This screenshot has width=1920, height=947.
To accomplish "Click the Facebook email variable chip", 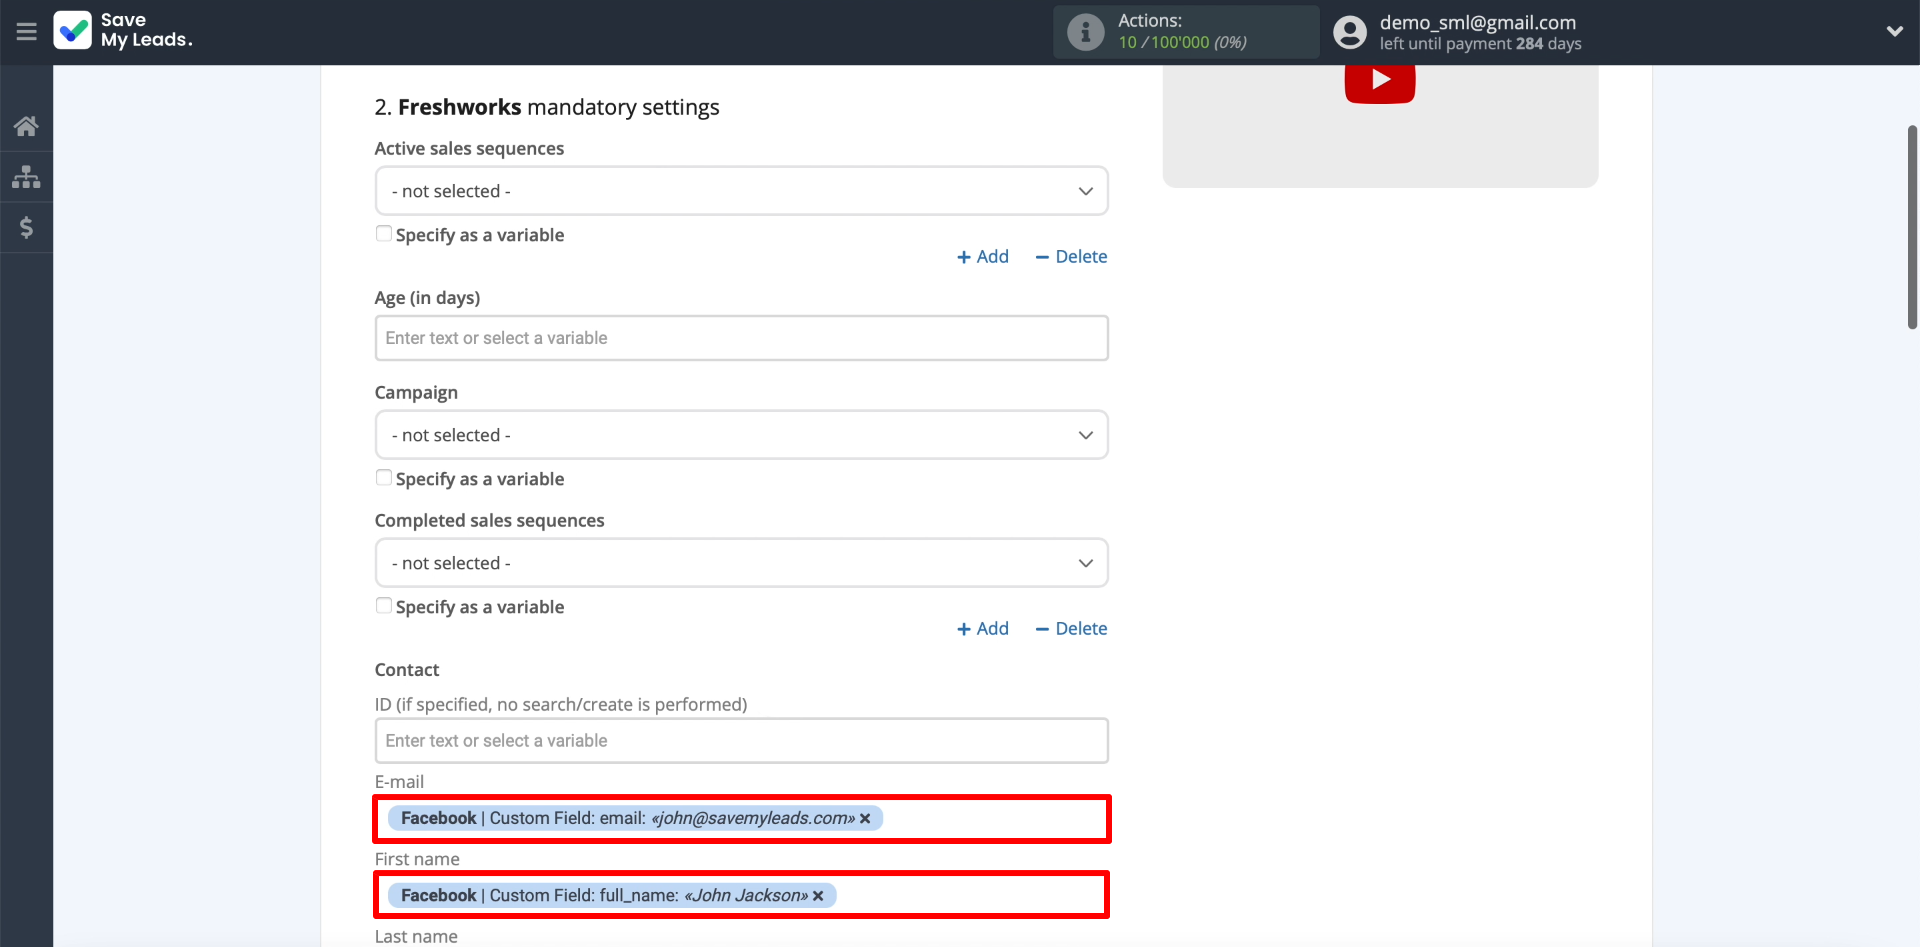I will coord(635,819).
